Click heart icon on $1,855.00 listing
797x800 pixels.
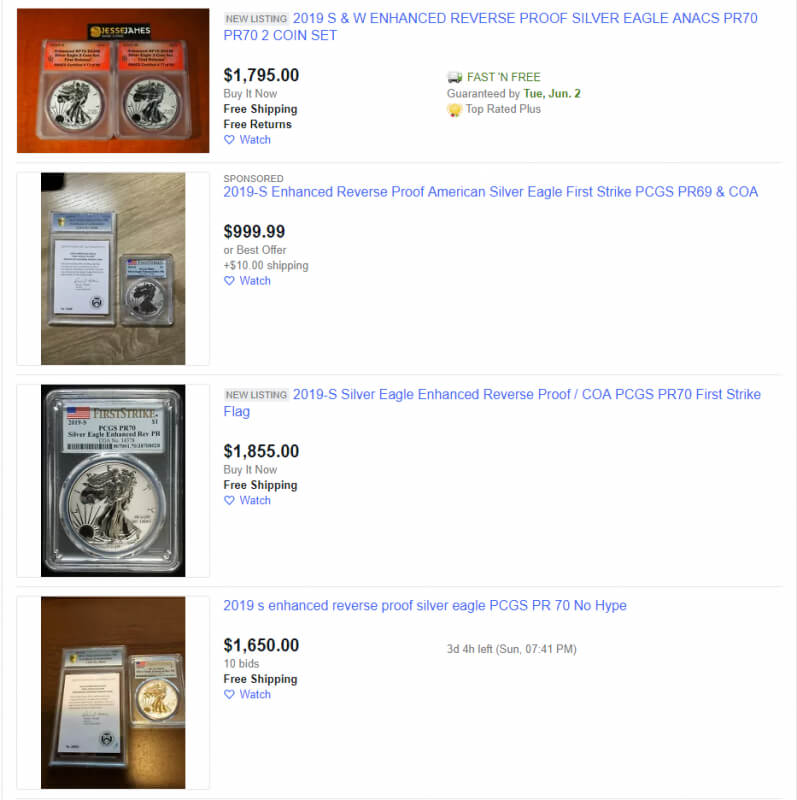pos(229,501)
